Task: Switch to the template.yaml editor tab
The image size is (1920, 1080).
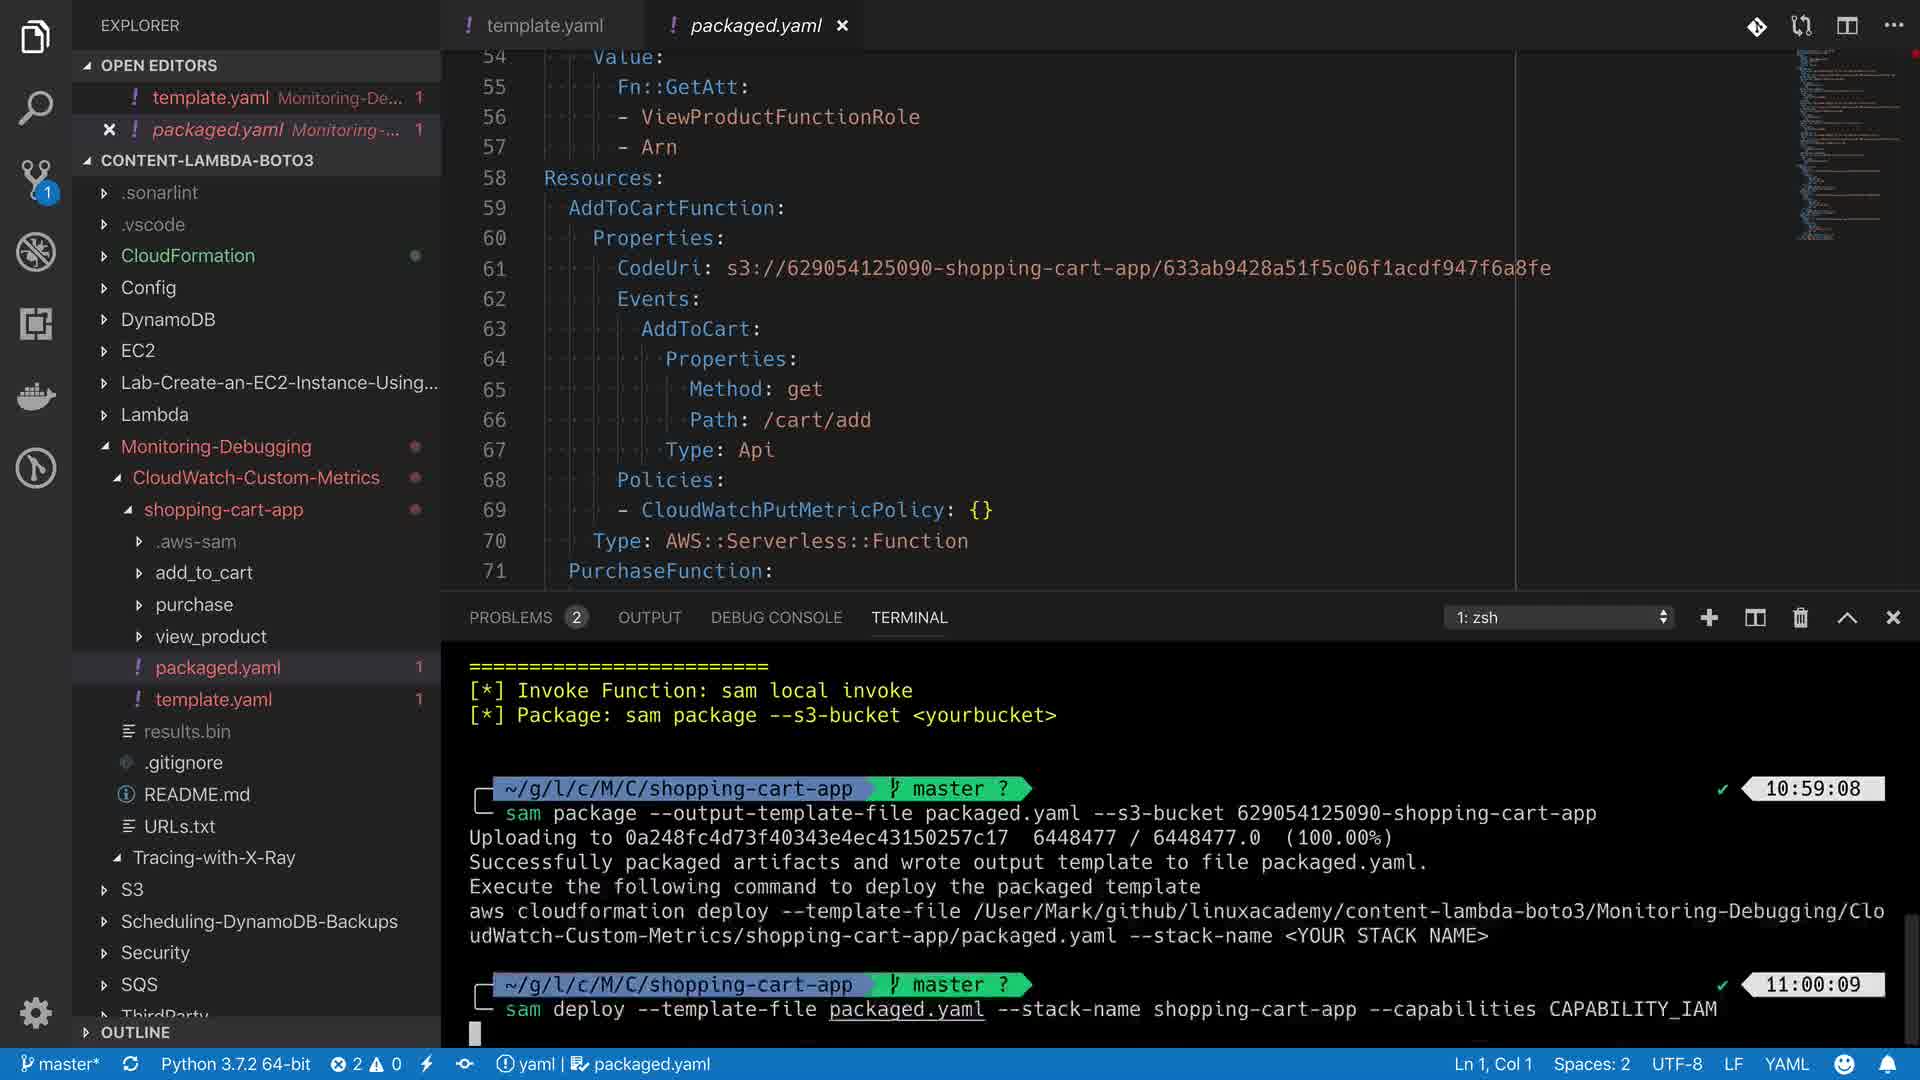Action: (x=544, y=26)
